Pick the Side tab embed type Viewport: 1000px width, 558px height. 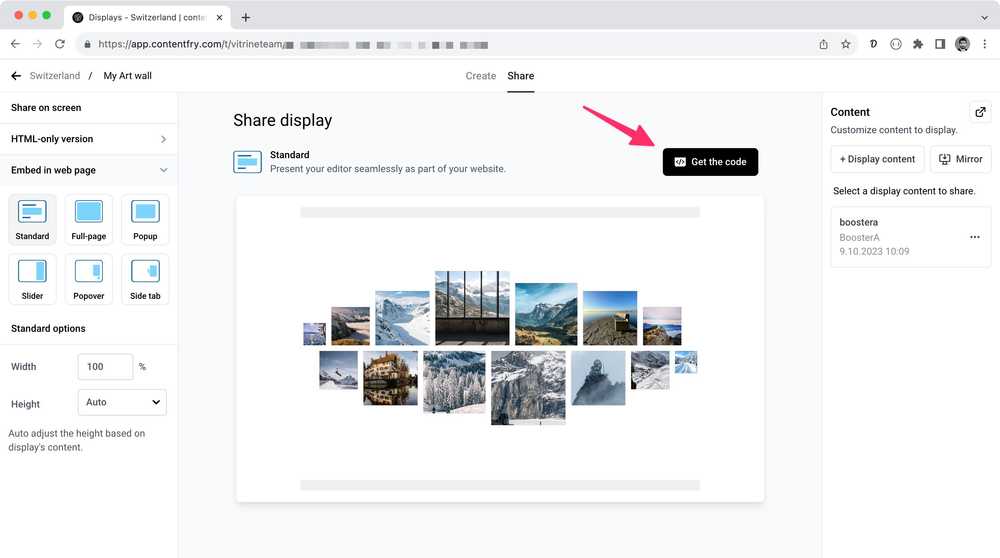145,279
